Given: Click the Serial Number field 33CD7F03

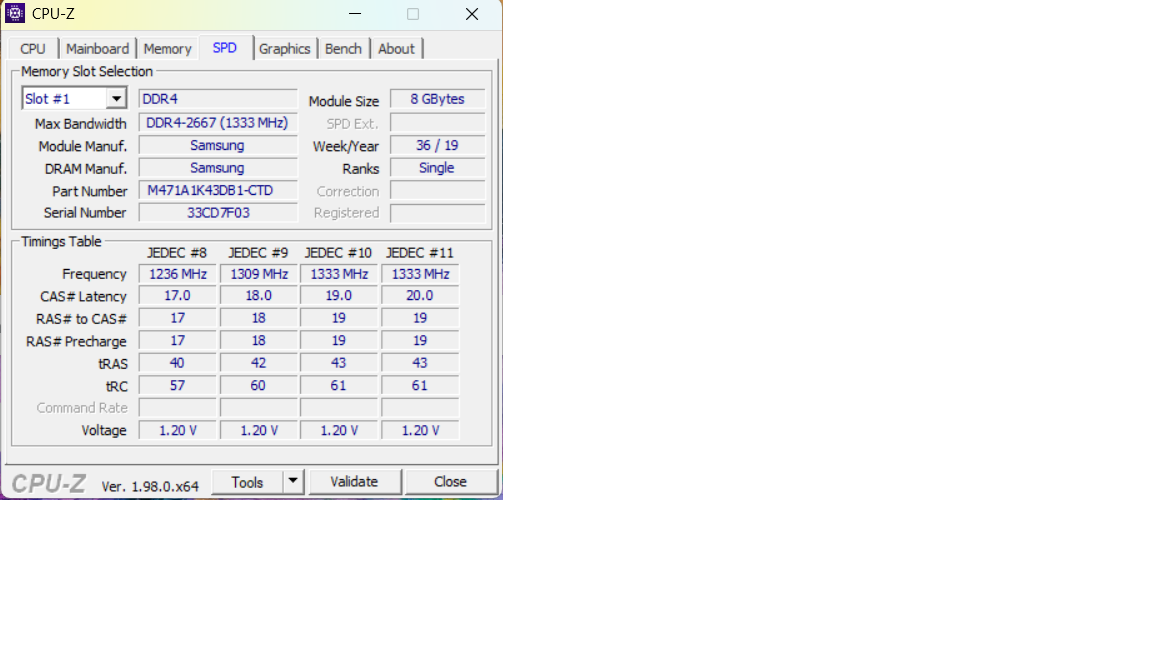Looking at the screenshot, I should click(217, 213).
